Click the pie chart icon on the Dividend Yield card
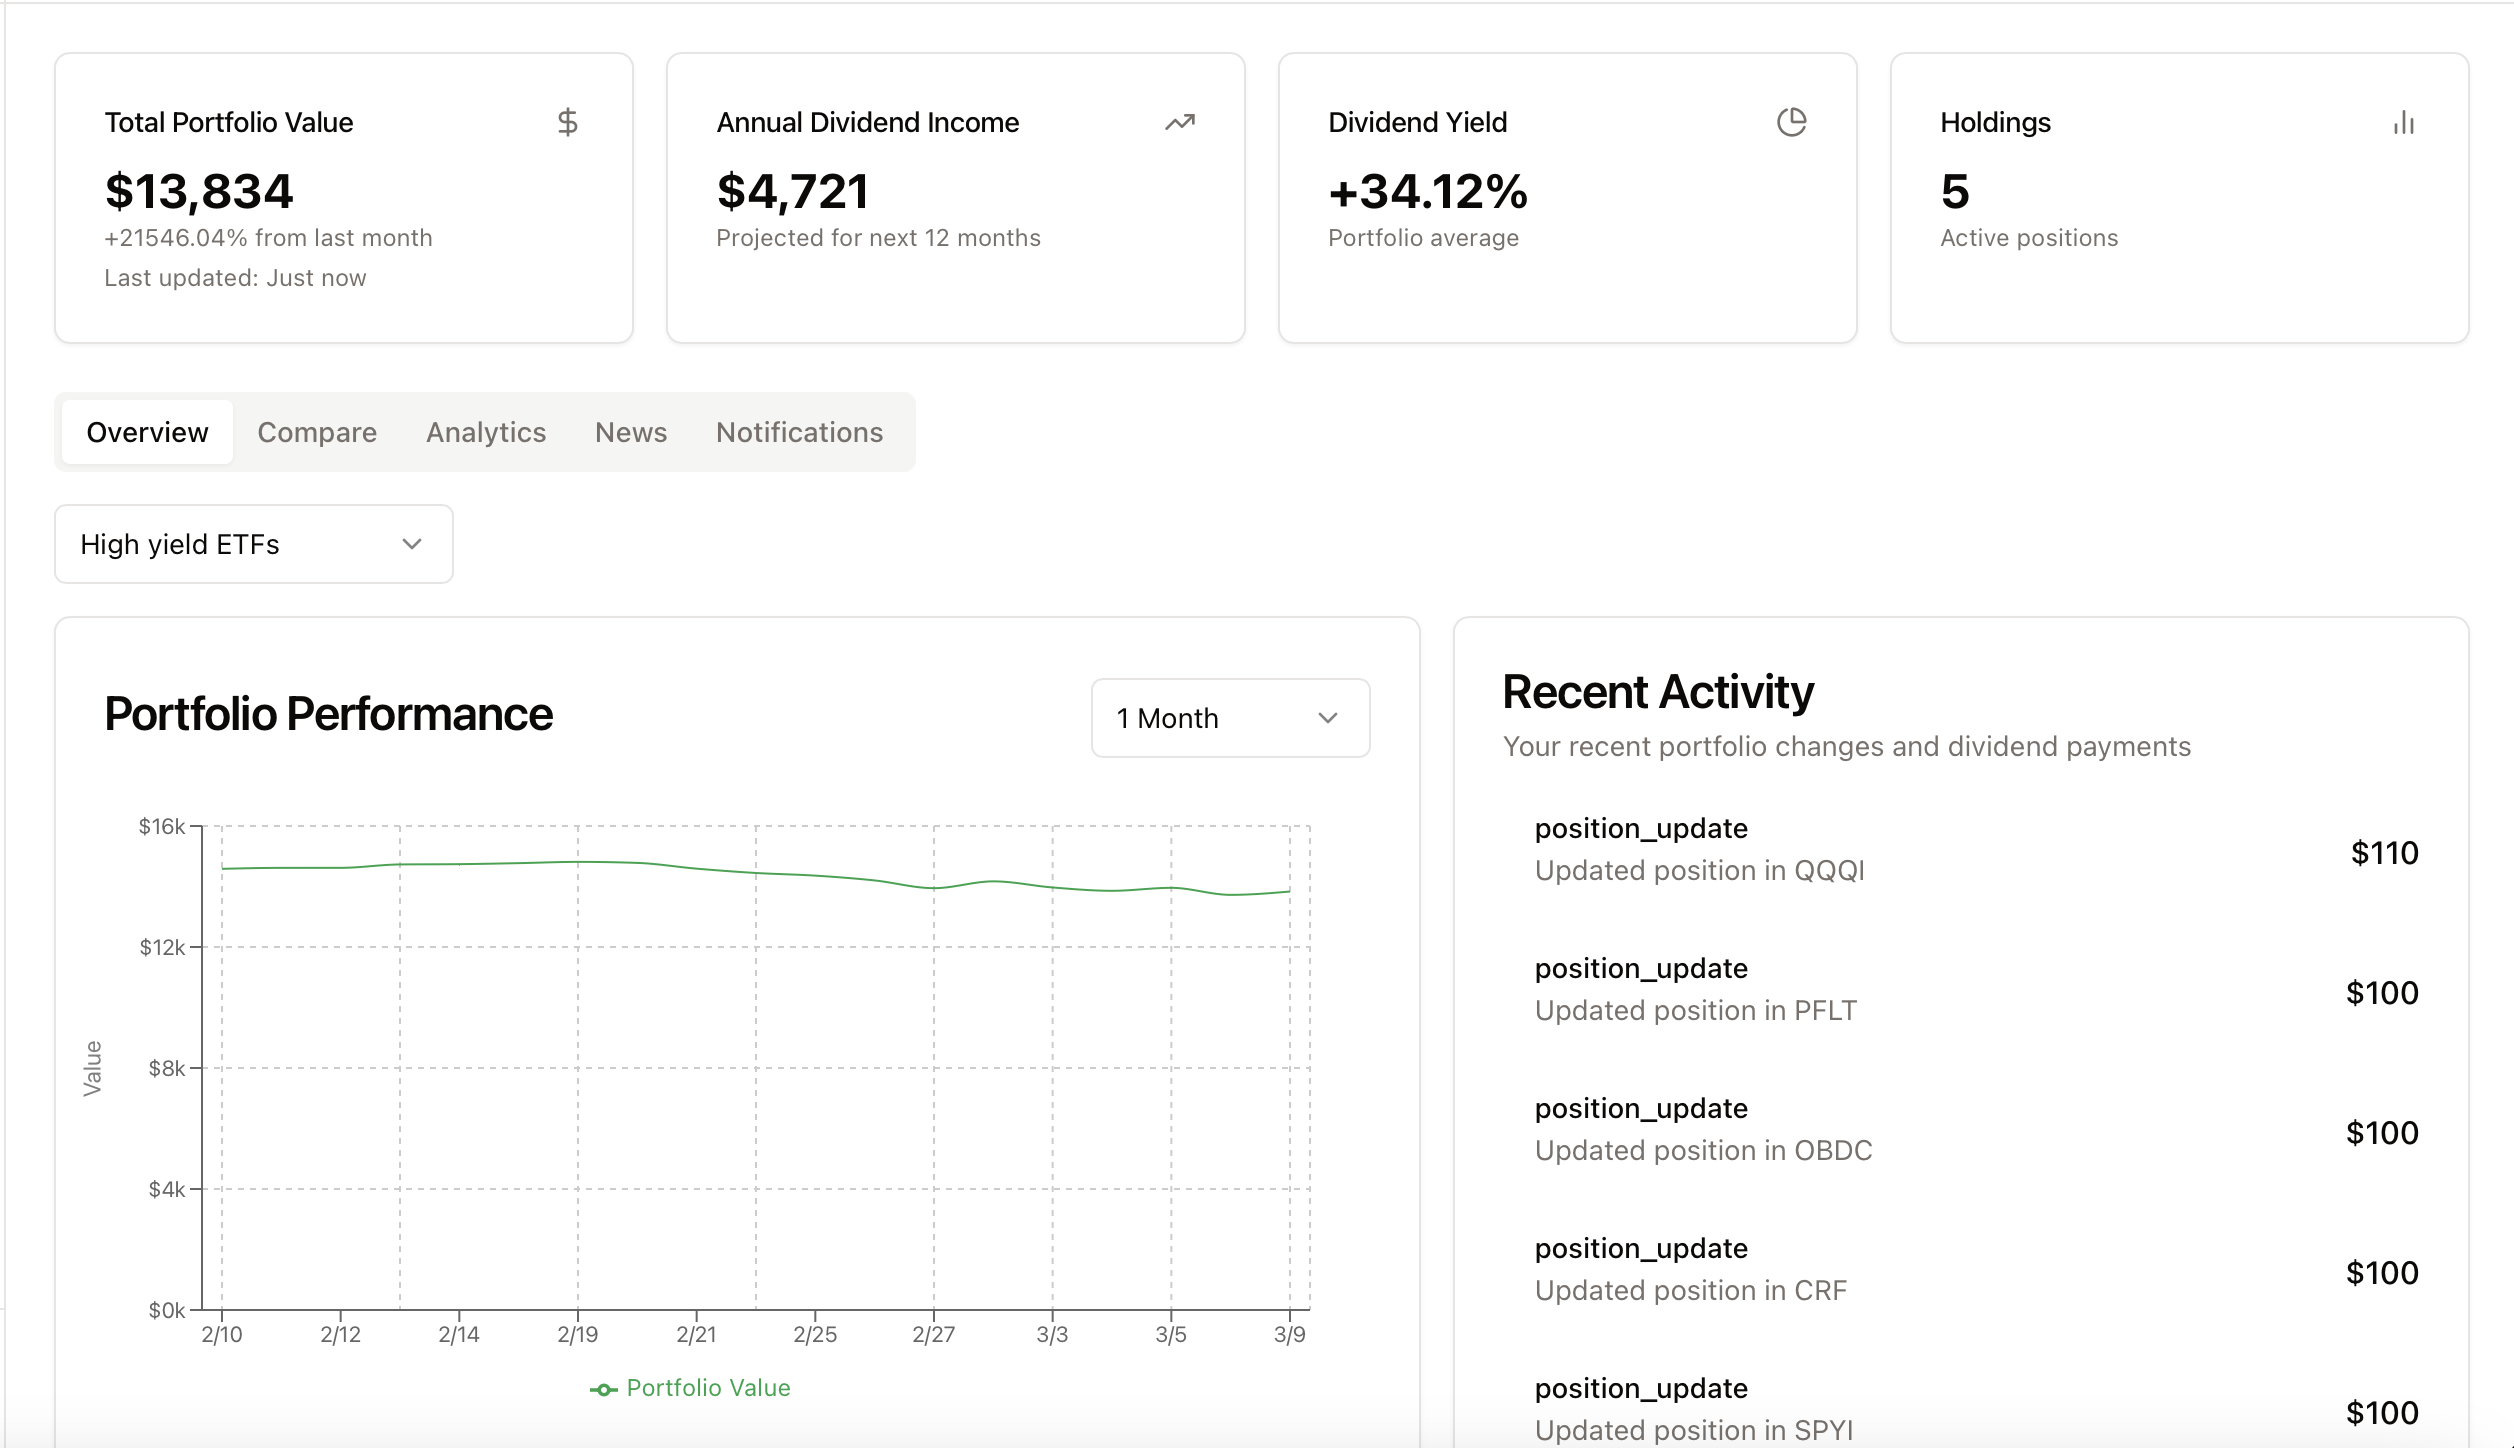Image resolution: width=2514 pixels, height=1448 pixels. click(x=1793, y=122)
